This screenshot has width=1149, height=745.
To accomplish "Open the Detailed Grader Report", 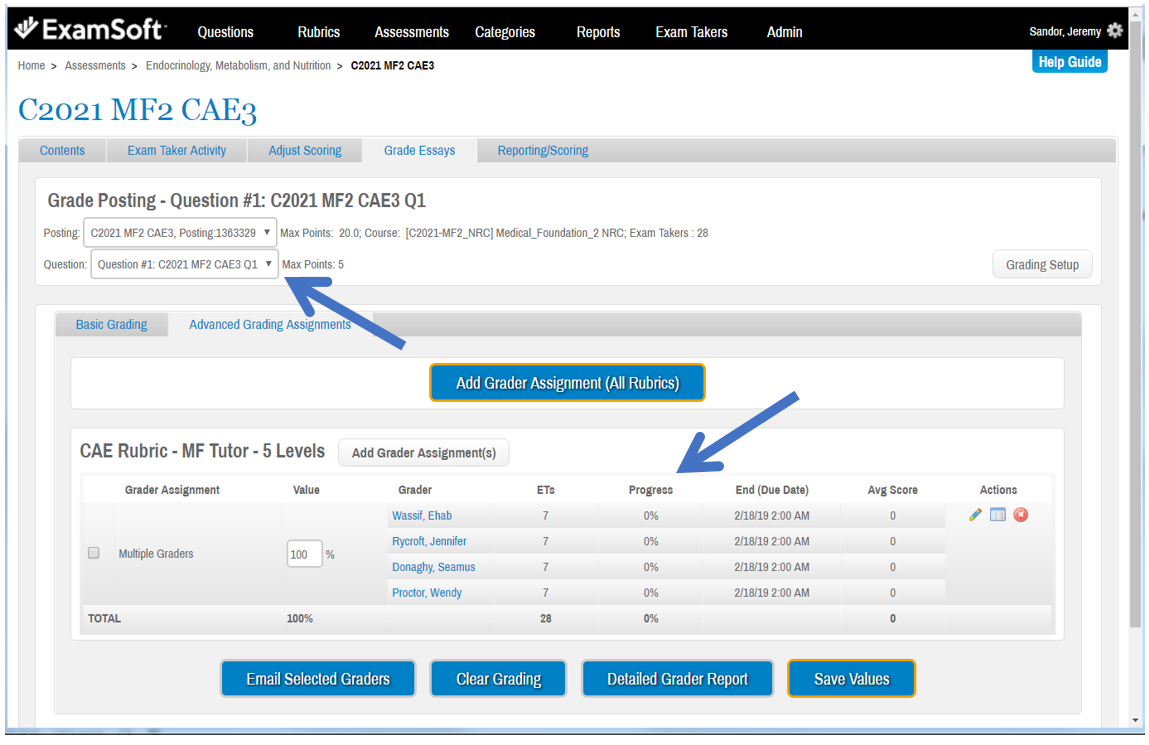I will click(x=677, y=679).
